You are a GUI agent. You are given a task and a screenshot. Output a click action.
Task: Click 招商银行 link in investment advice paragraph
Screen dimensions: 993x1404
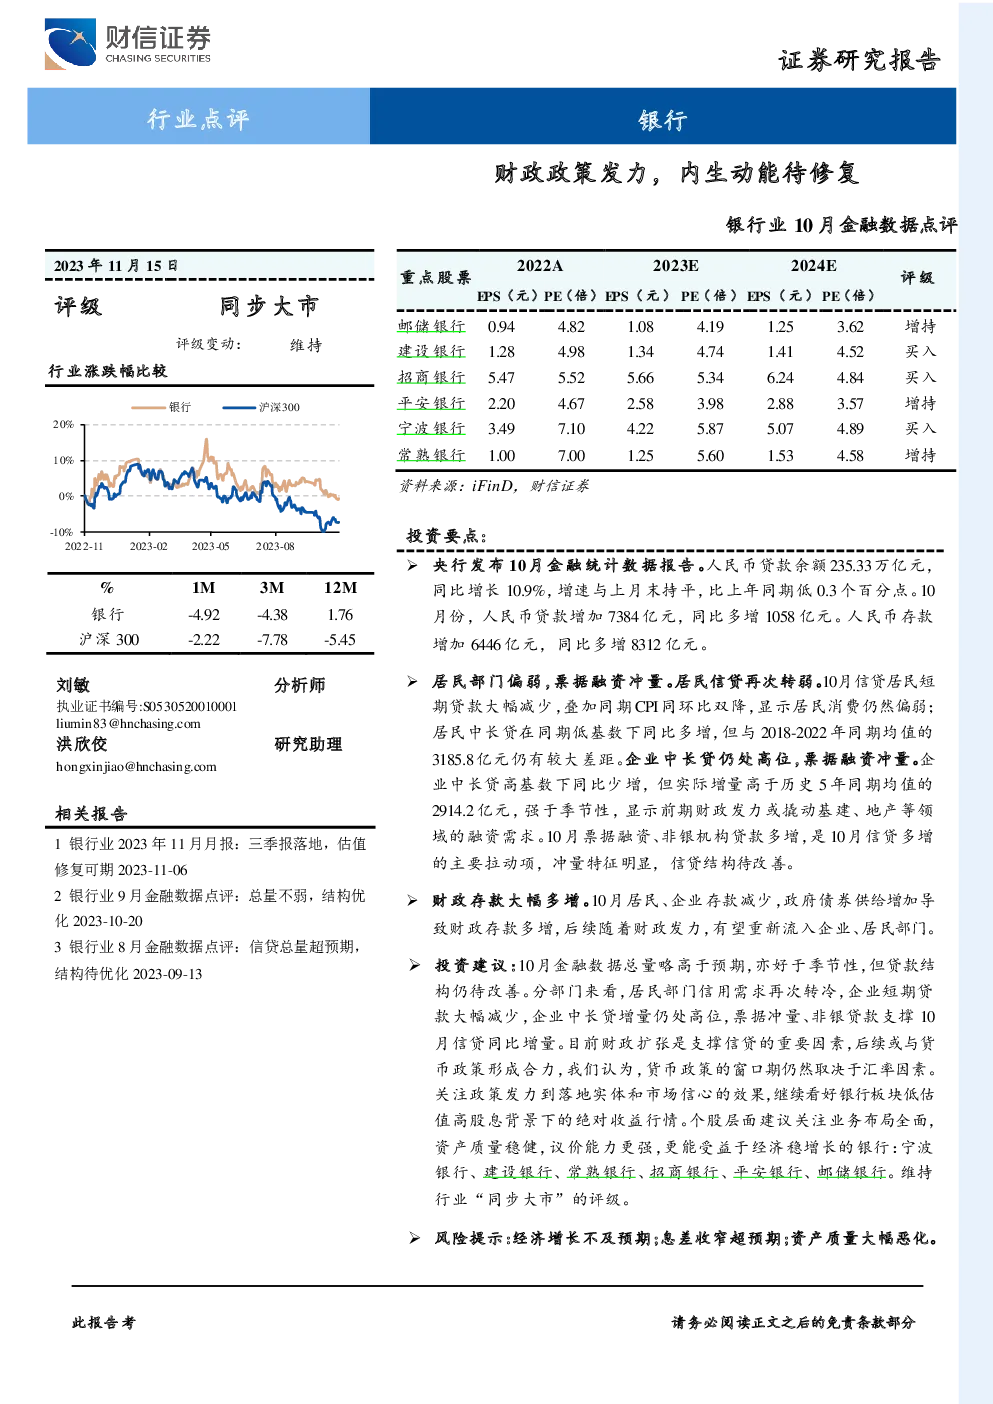[x=684, y=1173]
